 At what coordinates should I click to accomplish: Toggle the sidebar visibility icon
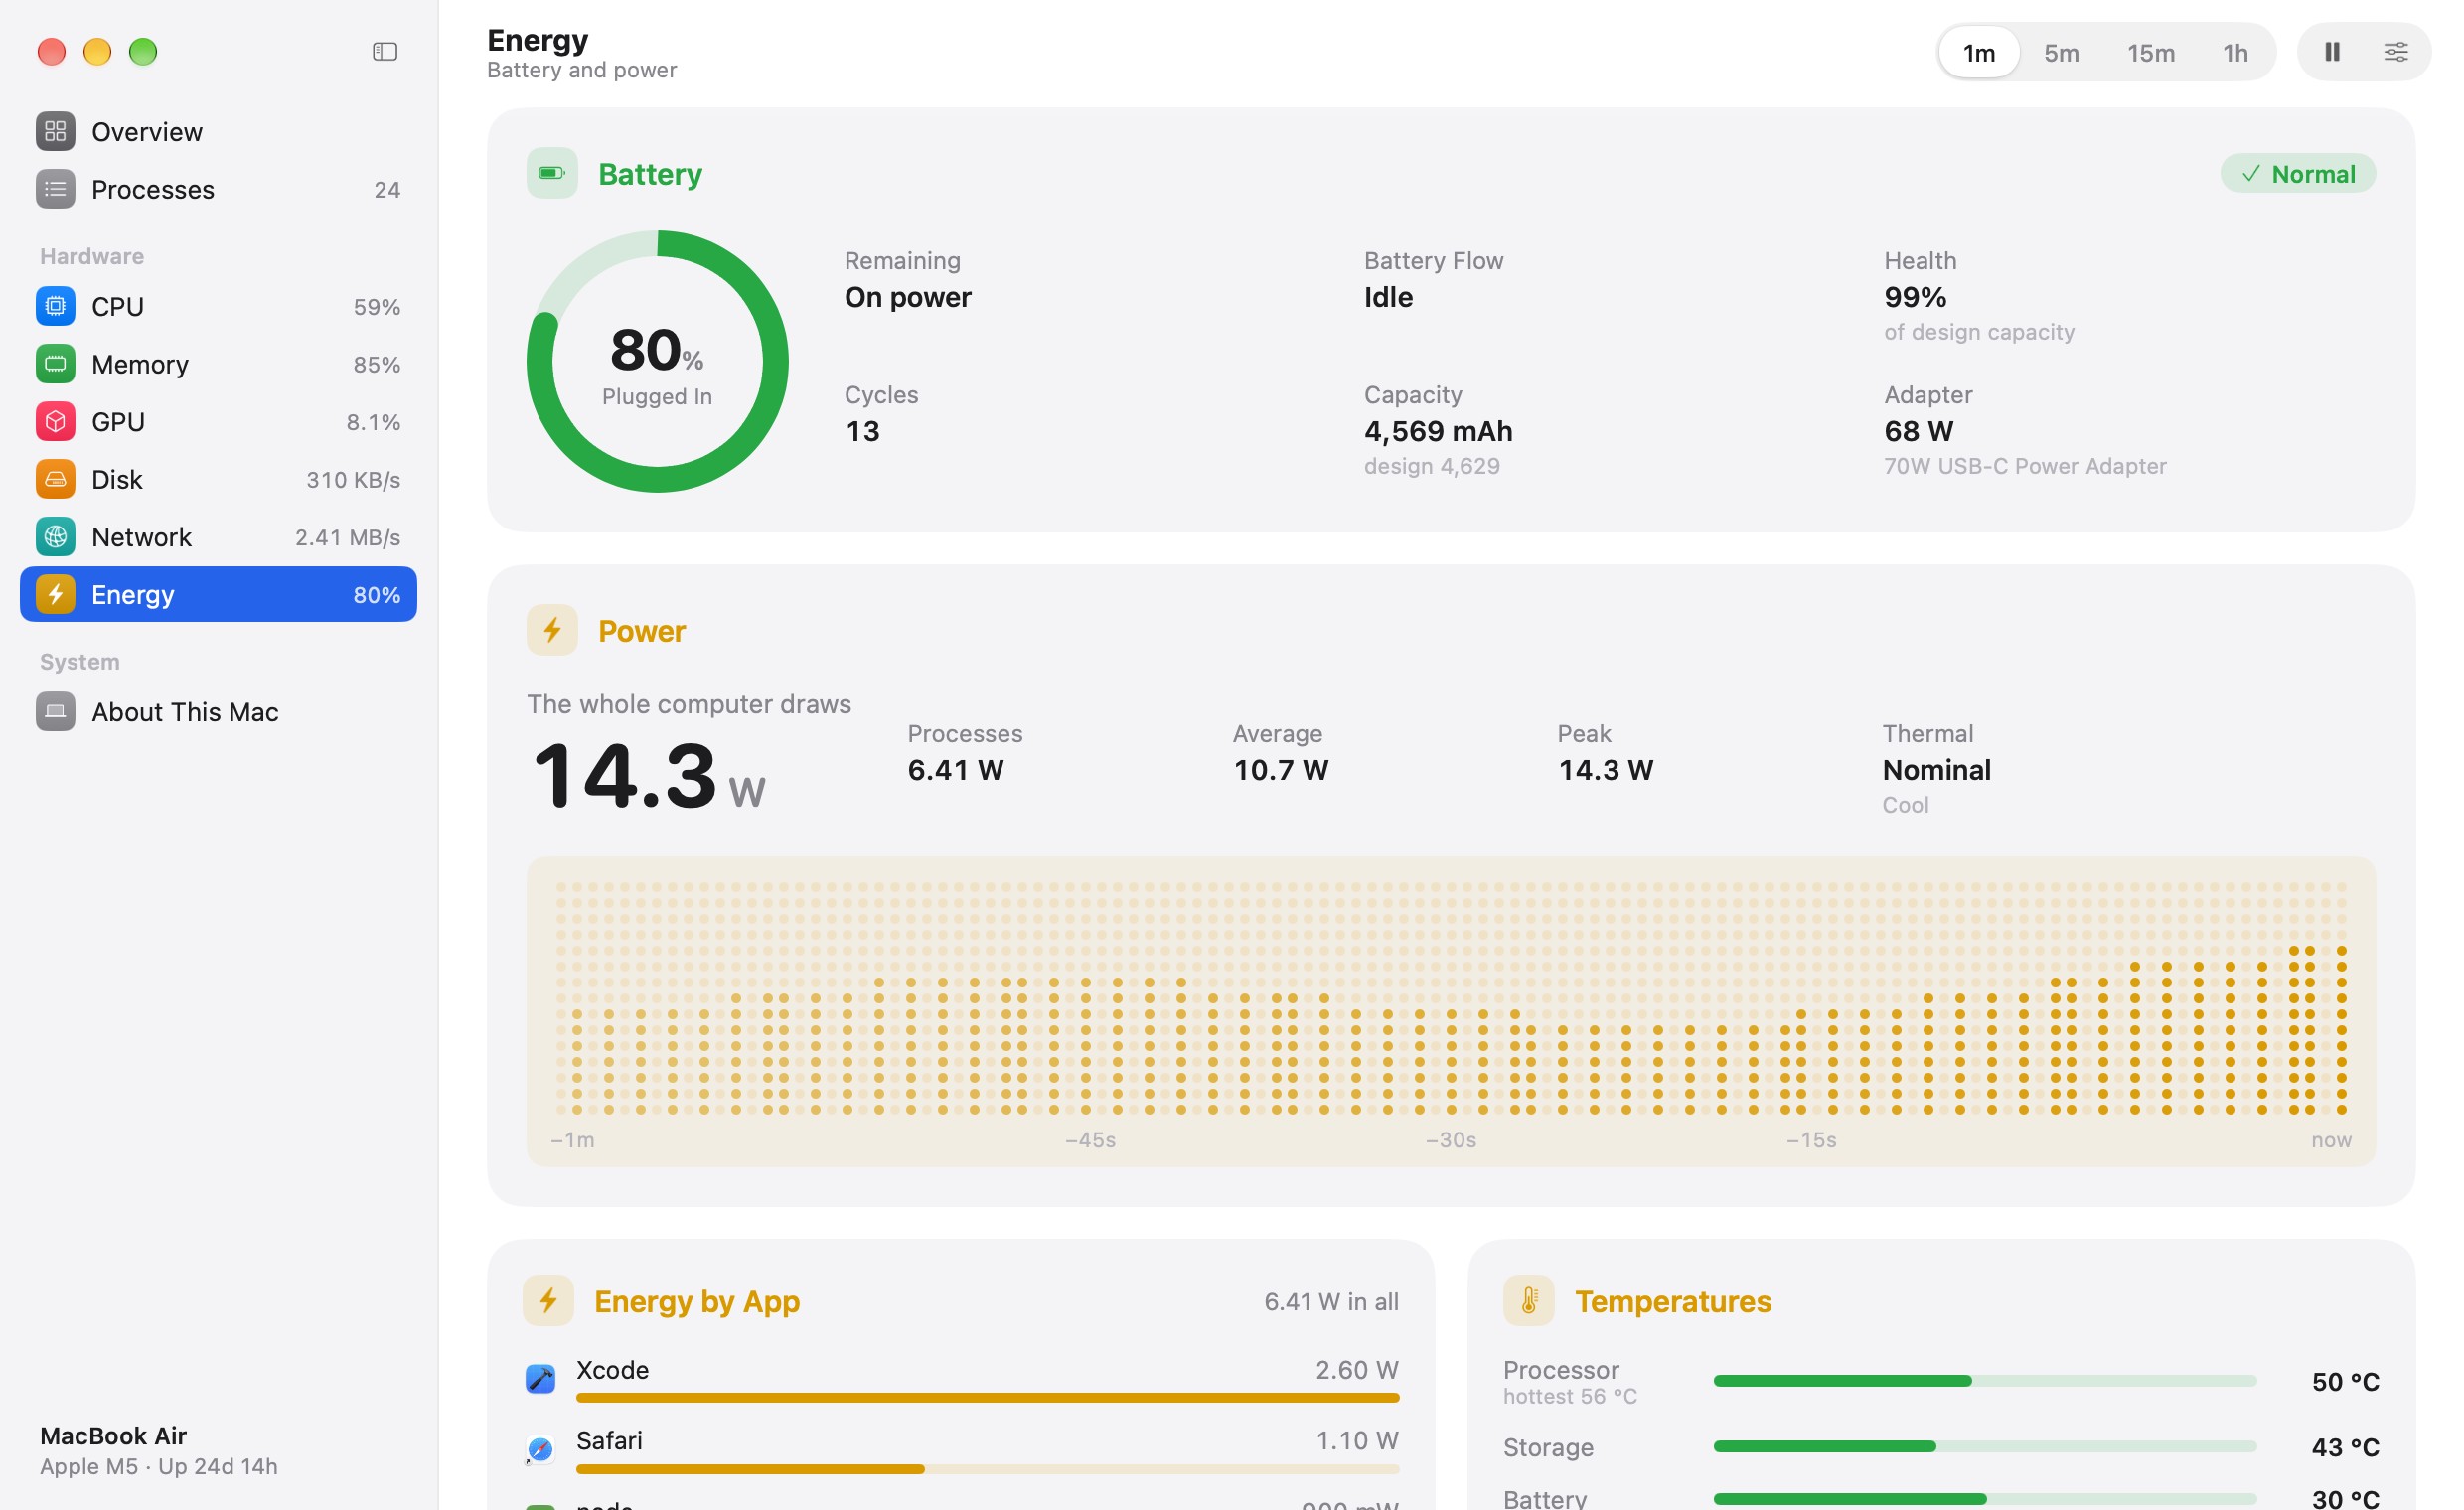click(385, 51)
